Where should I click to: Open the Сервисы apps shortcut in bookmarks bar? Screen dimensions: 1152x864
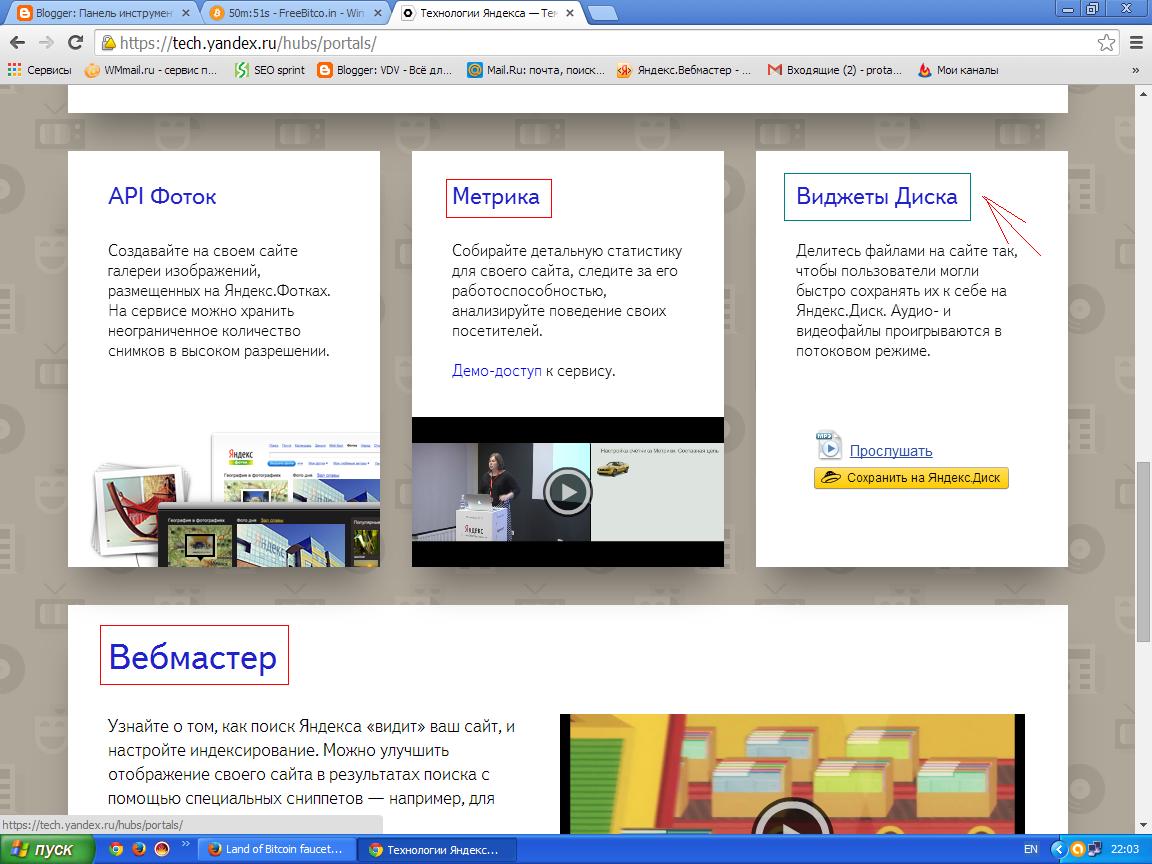pyautogui.click(x=40, y=70)
